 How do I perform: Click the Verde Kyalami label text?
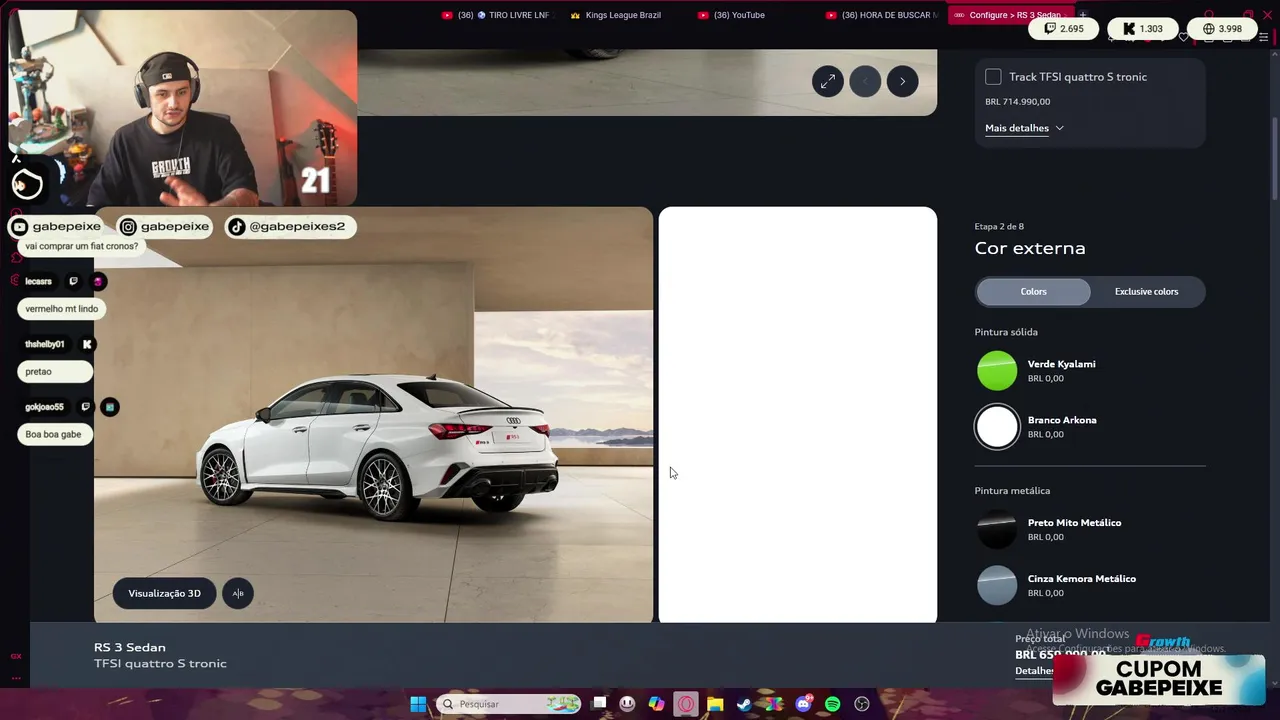[x=1061, y=364]
